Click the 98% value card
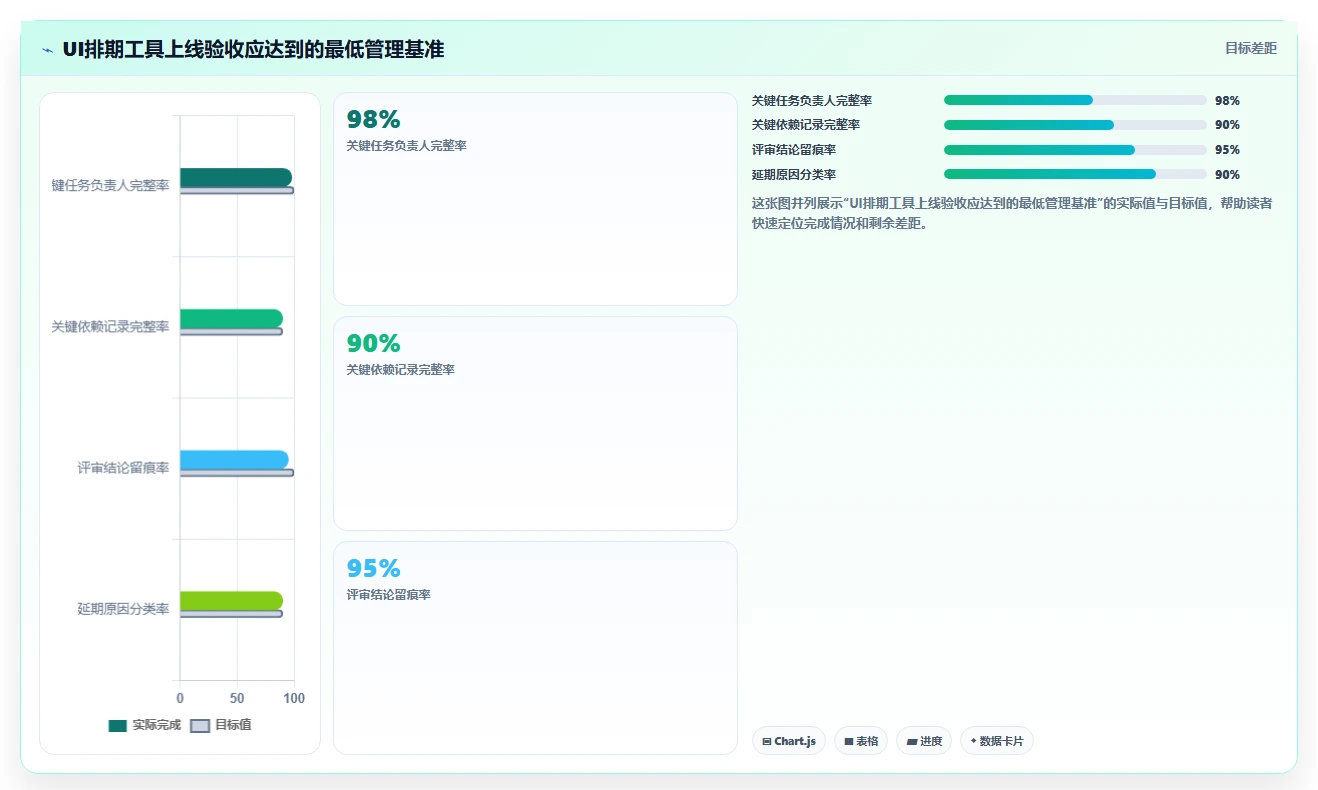 (x=535, y=199)
